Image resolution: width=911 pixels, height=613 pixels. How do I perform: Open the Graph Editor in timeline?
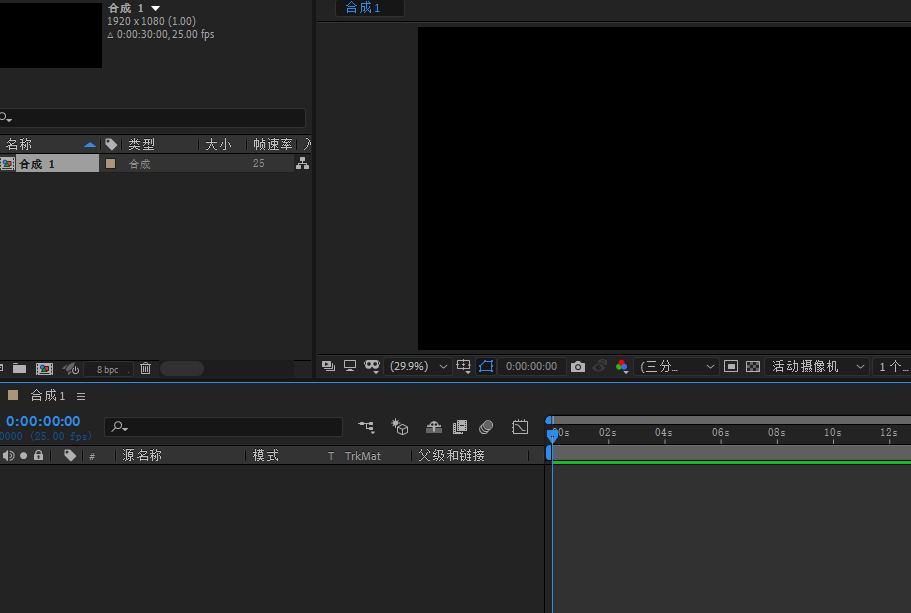(x=520, y=427)
